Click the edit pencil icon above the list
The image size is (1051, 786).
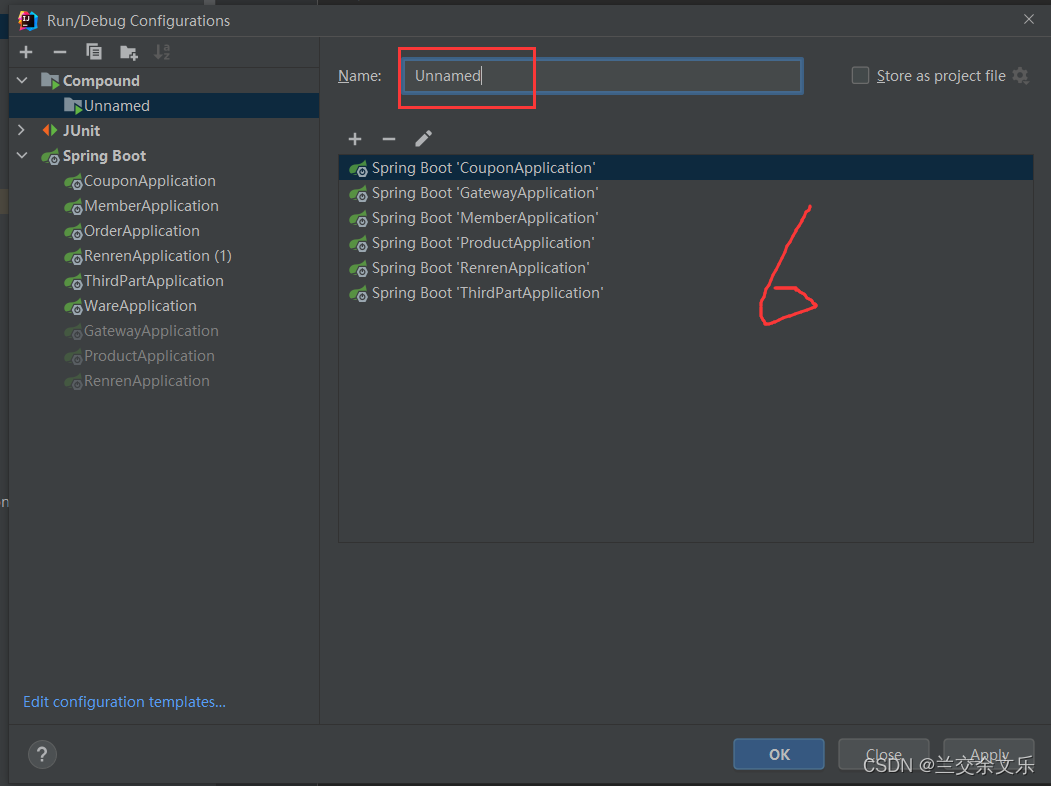coord(424,139)
